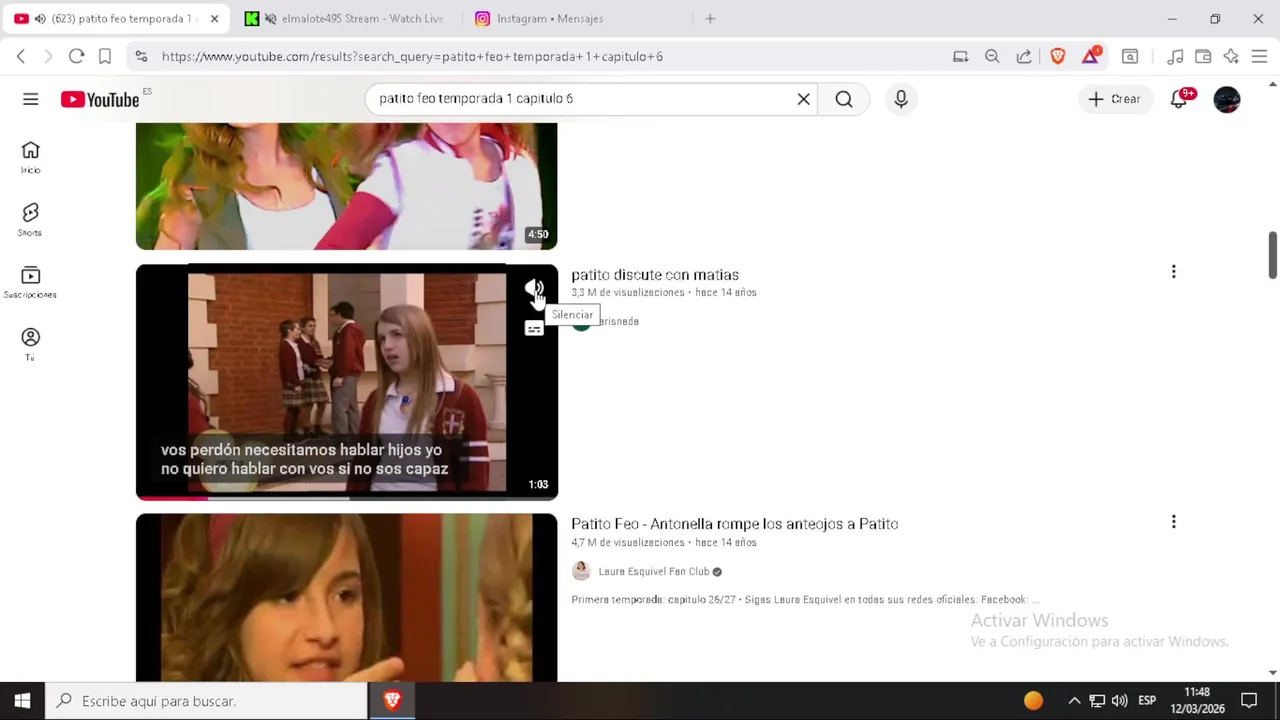The height and width of the screenshot is (720, 1280).
Task: Go back with the browser back arrow
Action: [21, 57]
